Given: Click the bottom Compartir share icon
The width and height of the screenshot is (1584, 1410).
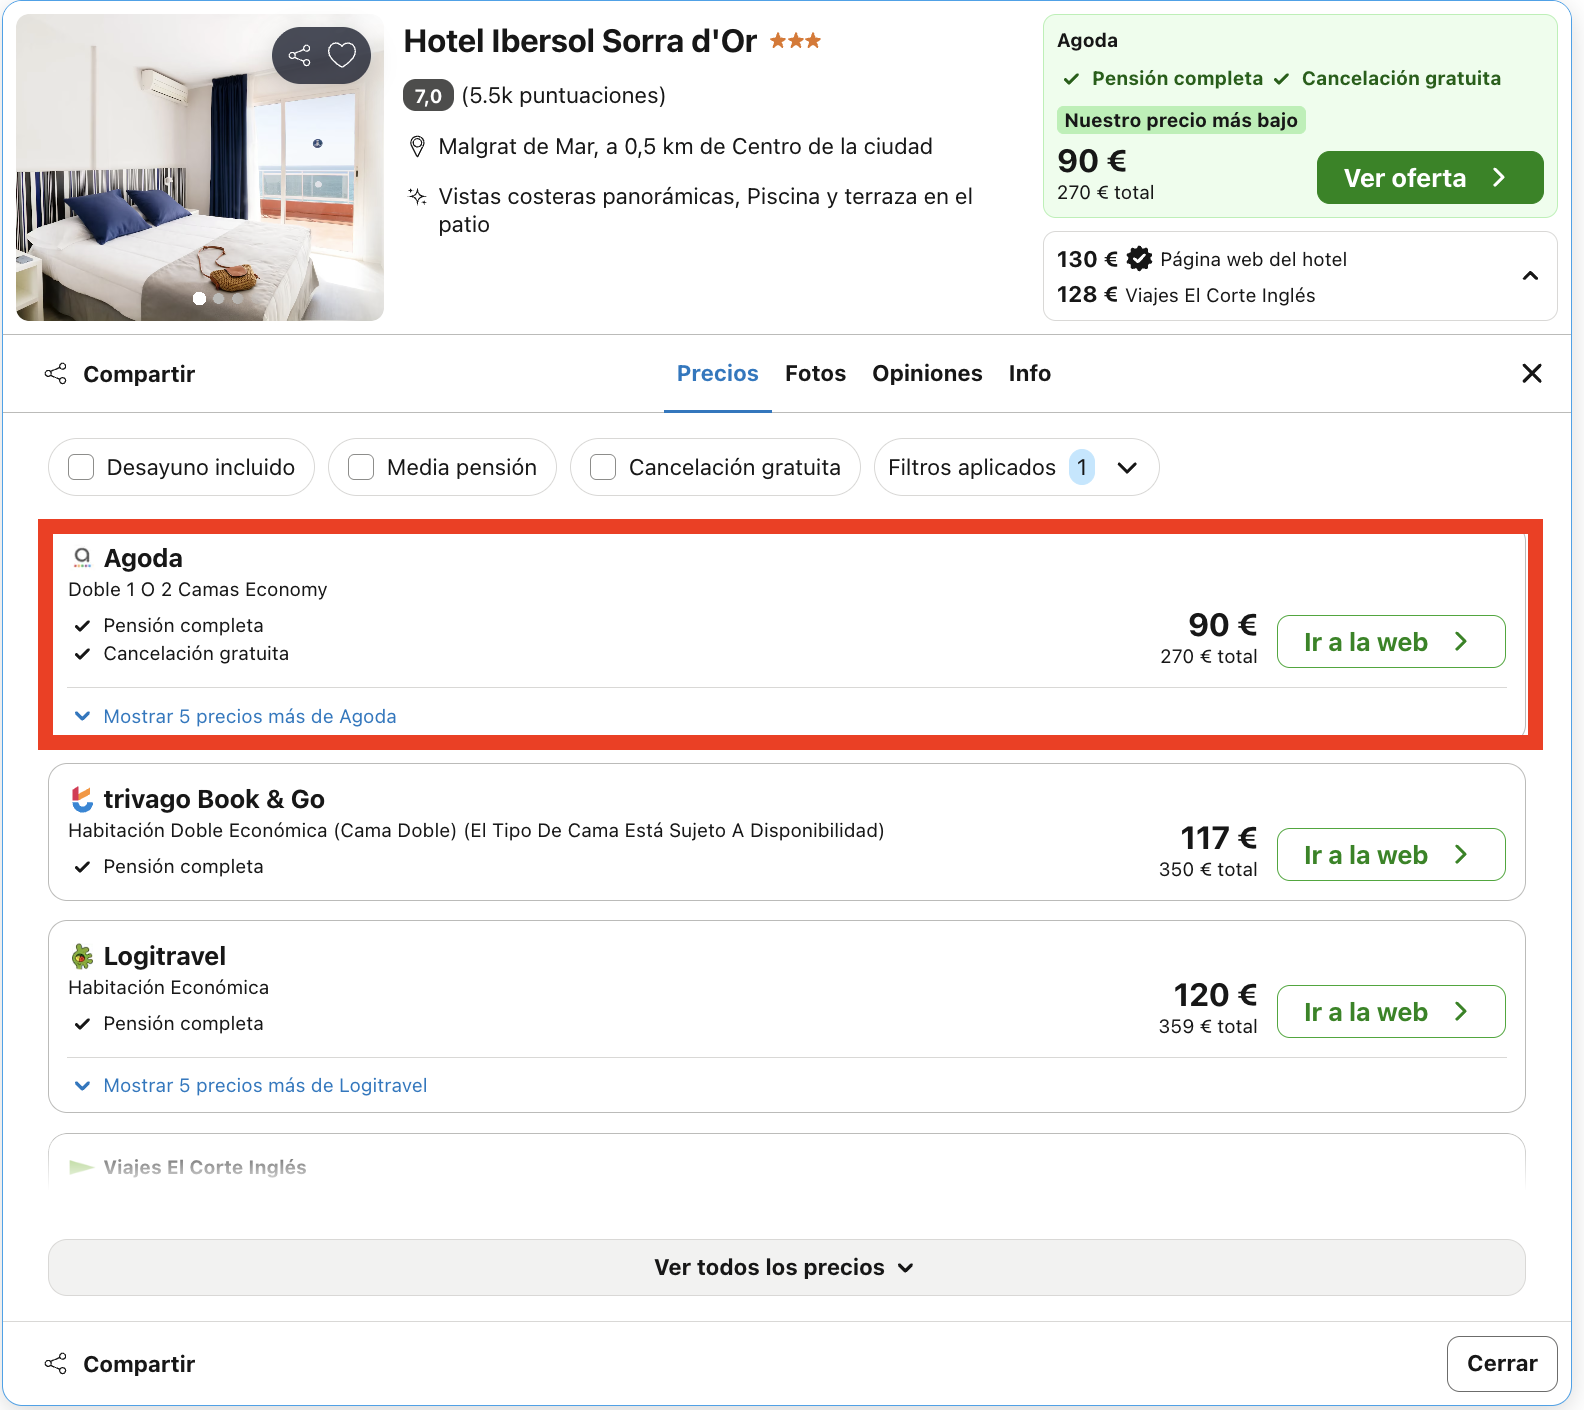Looking at the screenshot, I should point(56,1364).
